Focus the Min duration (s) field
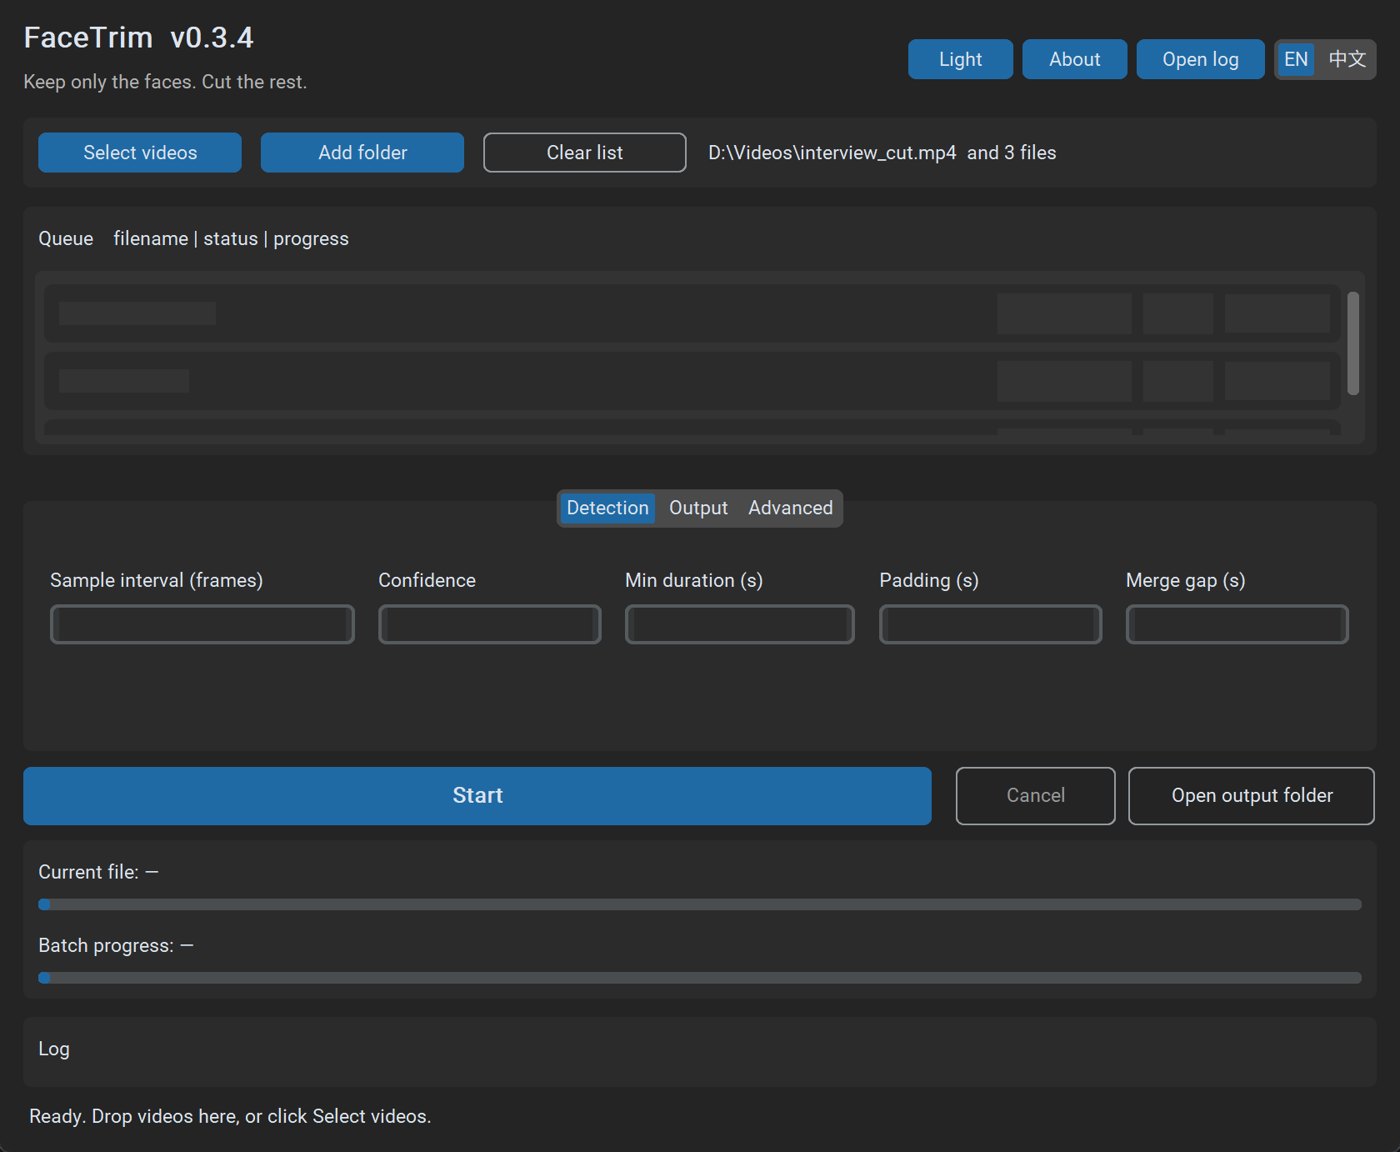This screenshot has width=1400, height=1152. tap(740, 624)
